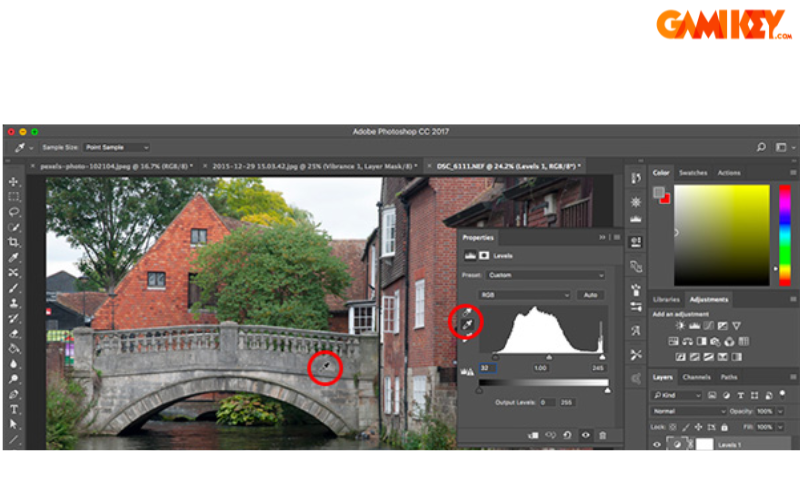Select the Dodge tool

click(x=14, y=379)
